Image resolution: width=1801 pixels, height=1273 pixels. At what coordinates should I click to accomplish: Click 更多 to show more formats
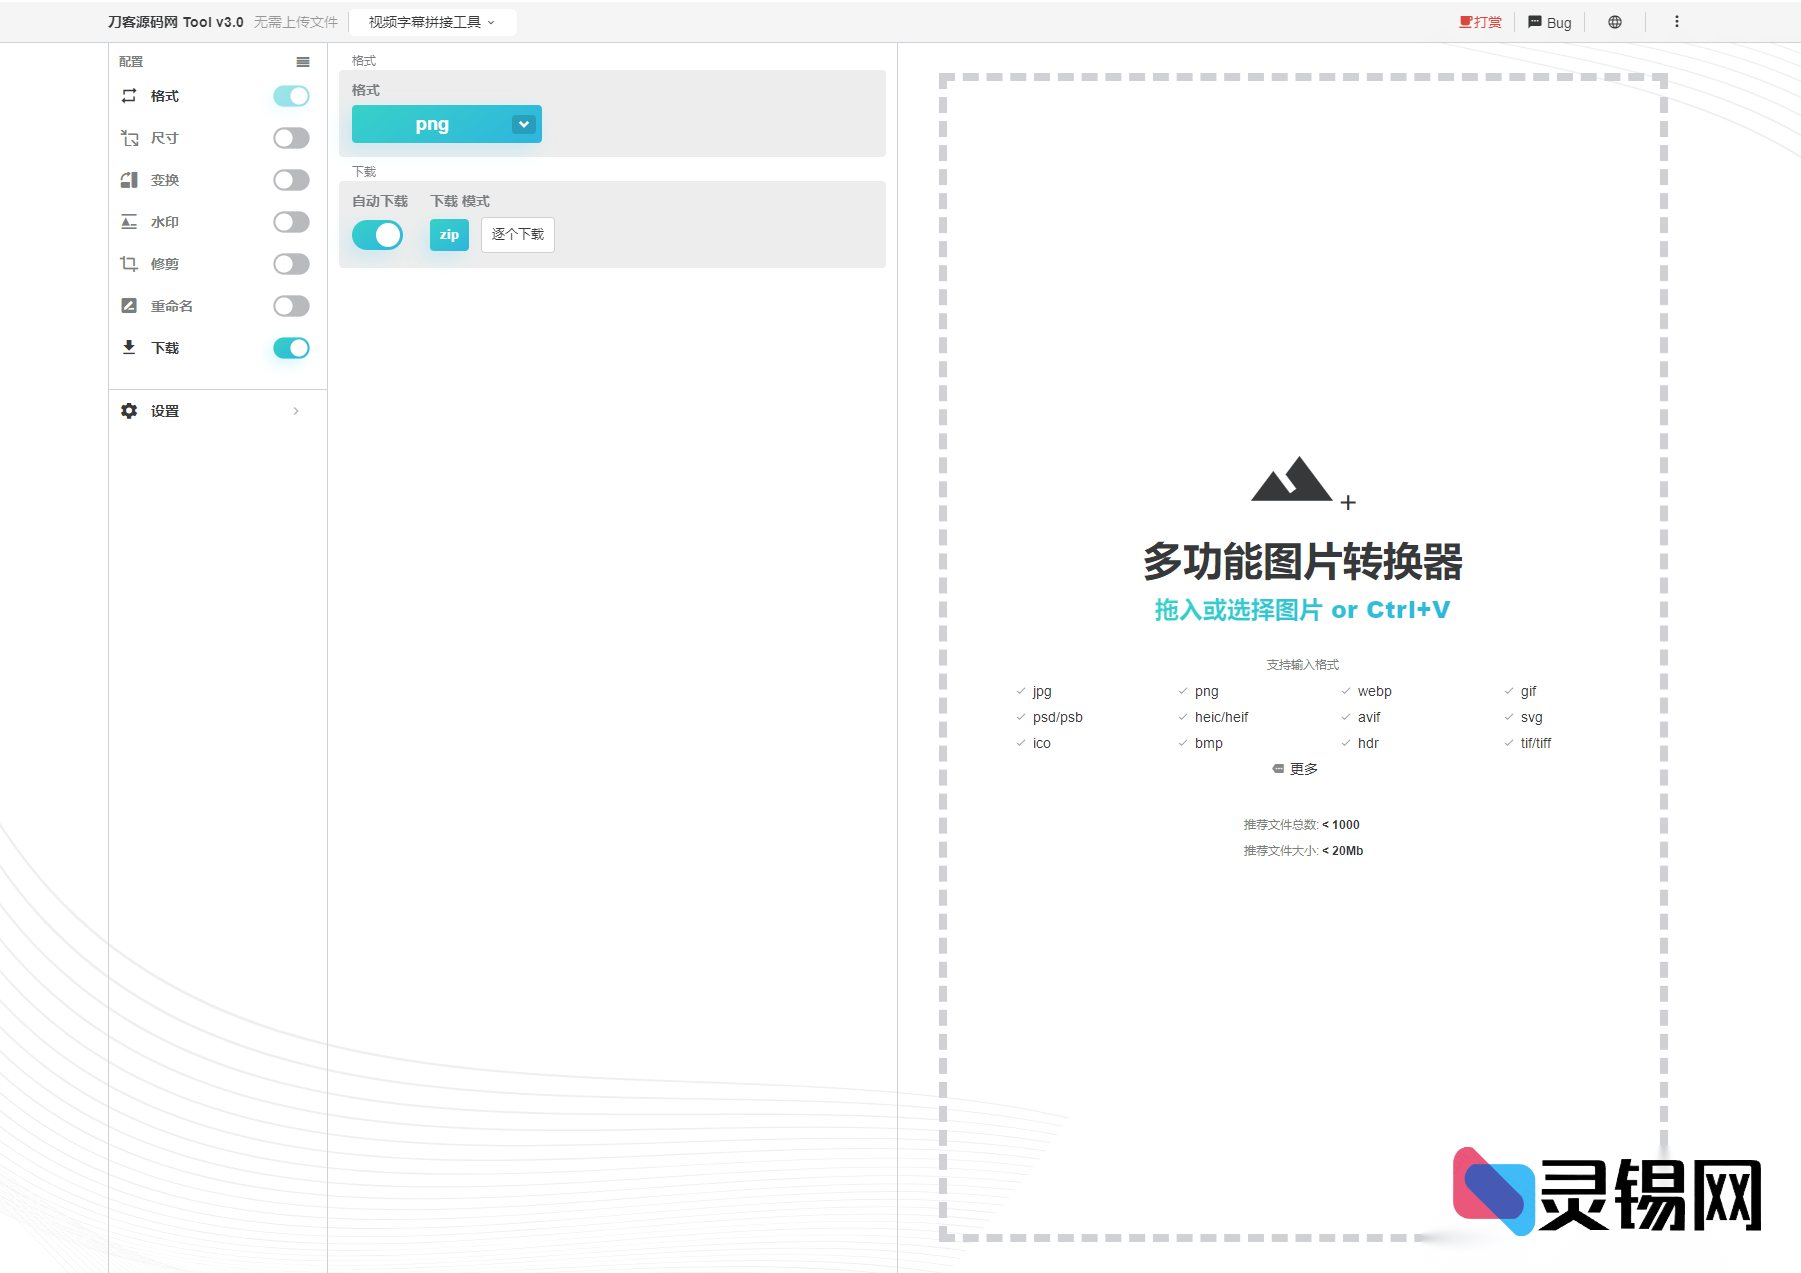pyautogui.click(x=1296, y=769)
